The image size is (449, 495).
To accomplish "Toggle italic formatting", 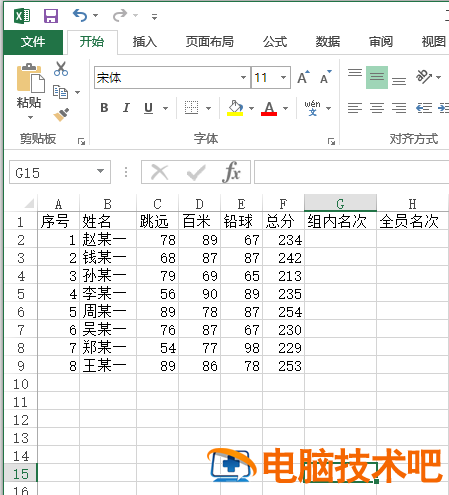I will click(126, 108).
